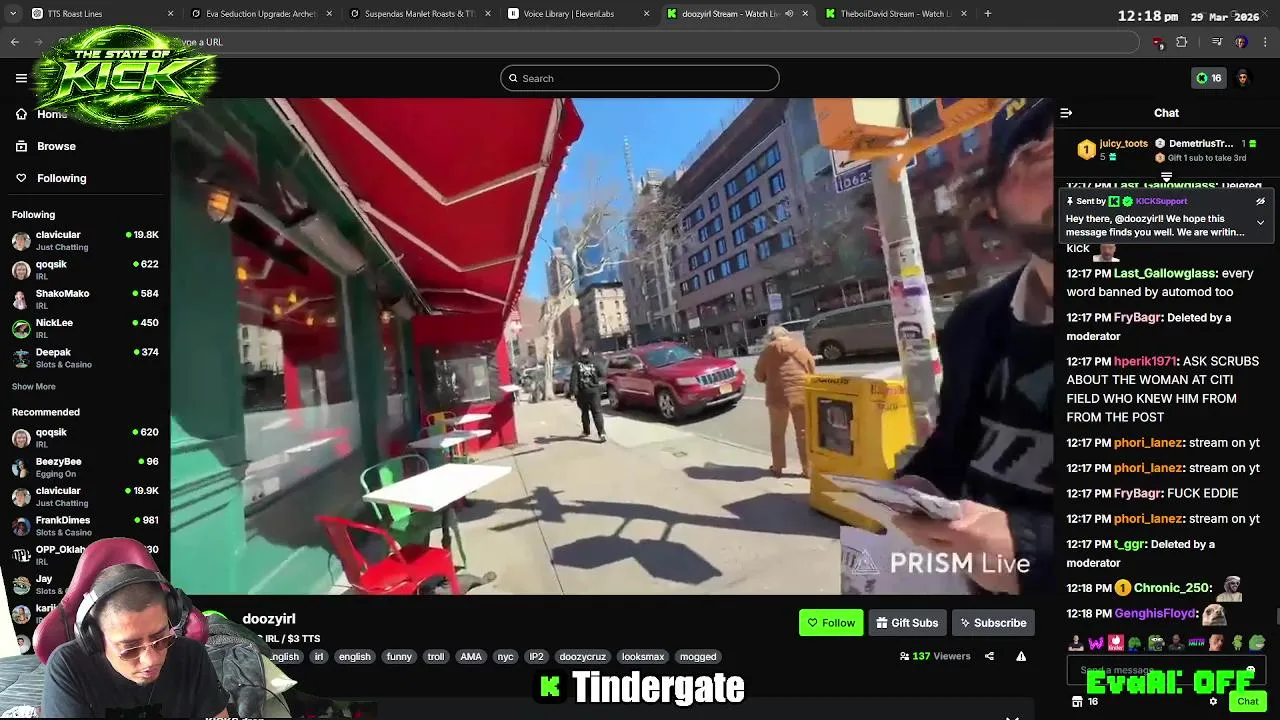1280x720 pixels.
Task: Click the IP2 tag
Action: click(x=536, y=656)
